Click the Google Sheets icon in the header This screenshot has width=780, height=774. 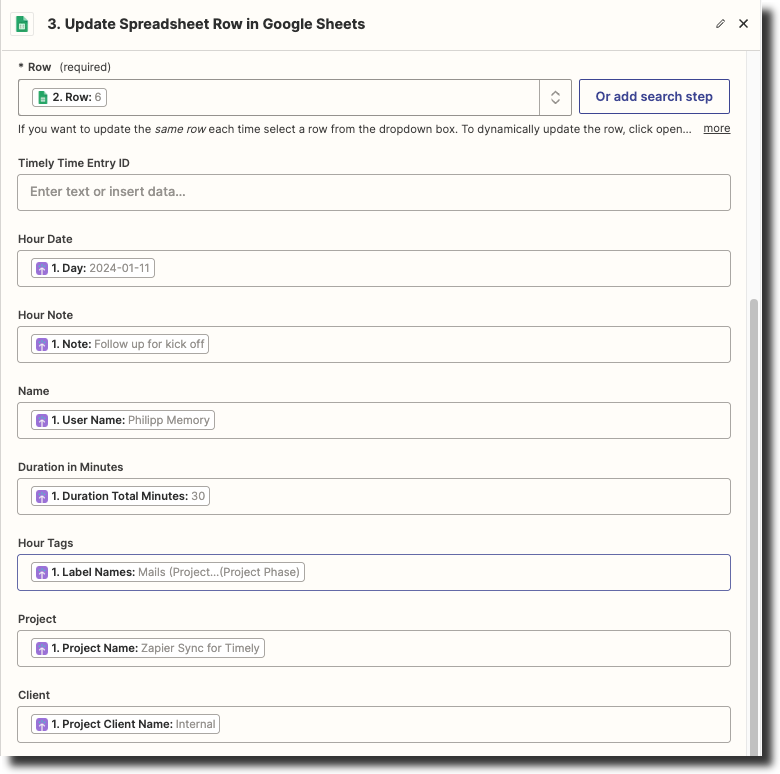(x=22, y=24)
